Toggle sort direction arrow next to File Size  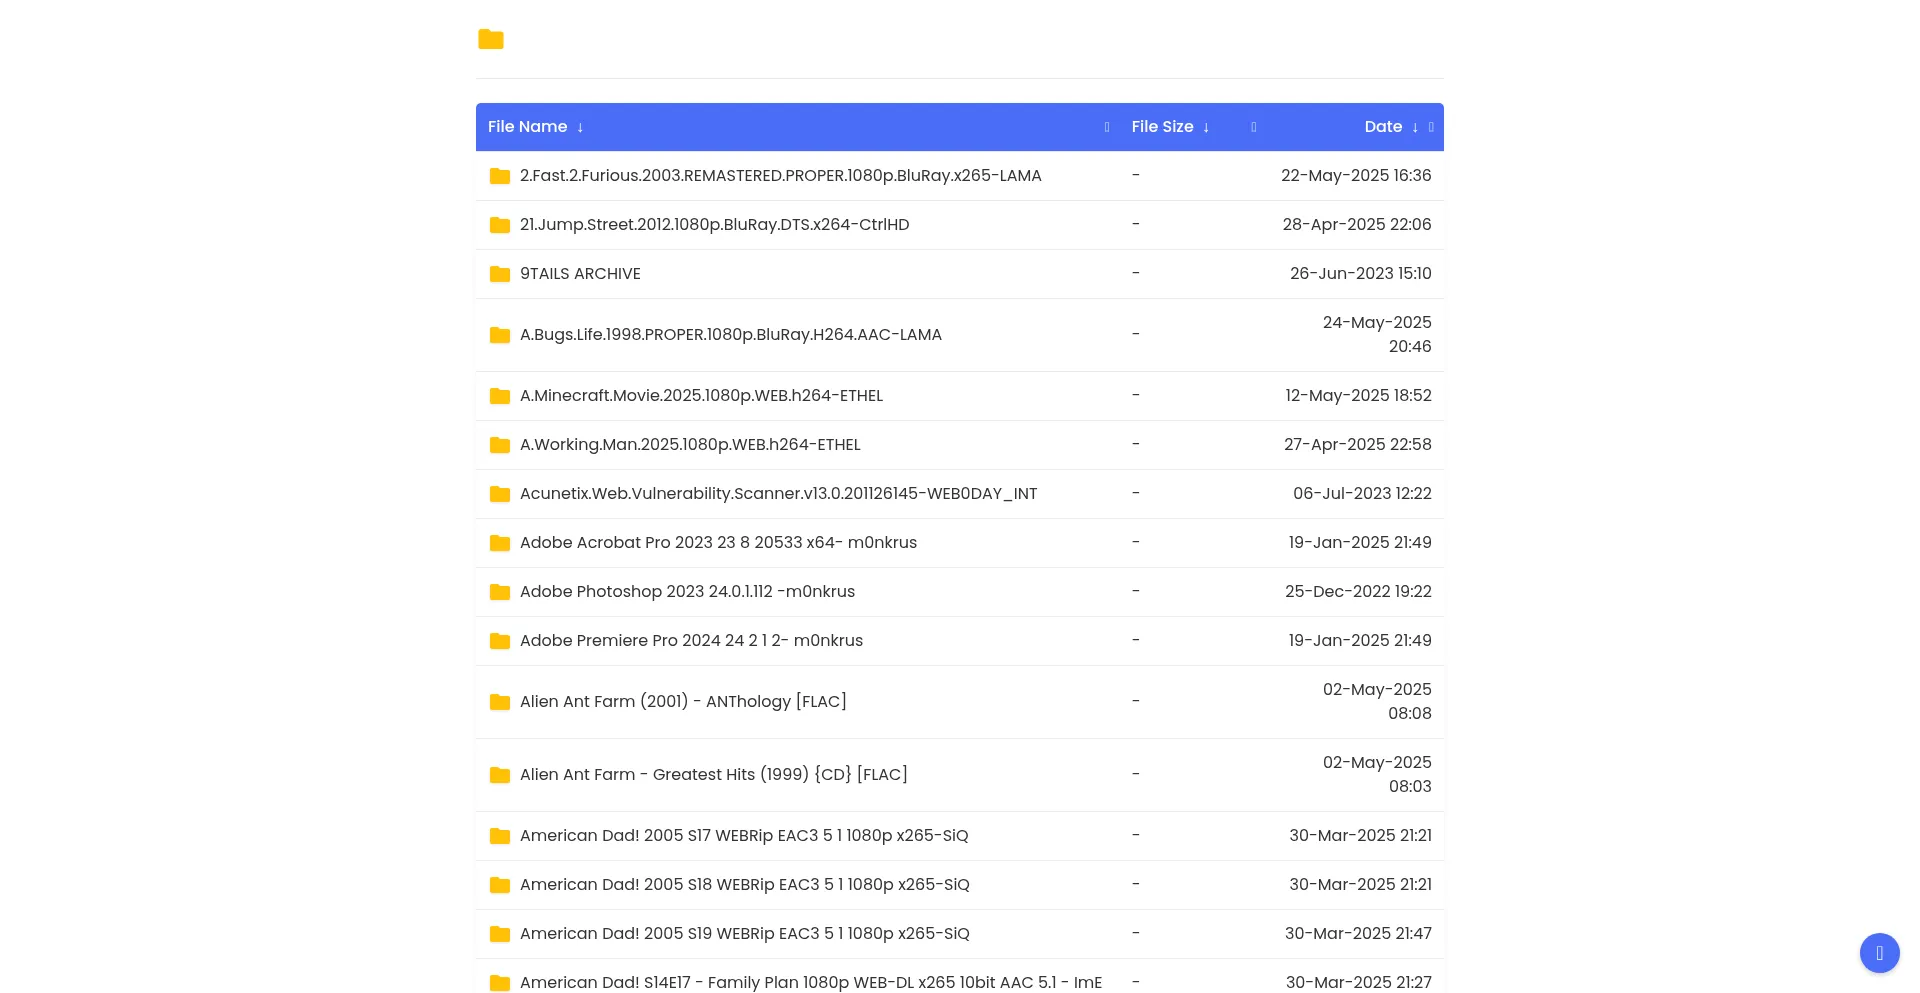1206,127
